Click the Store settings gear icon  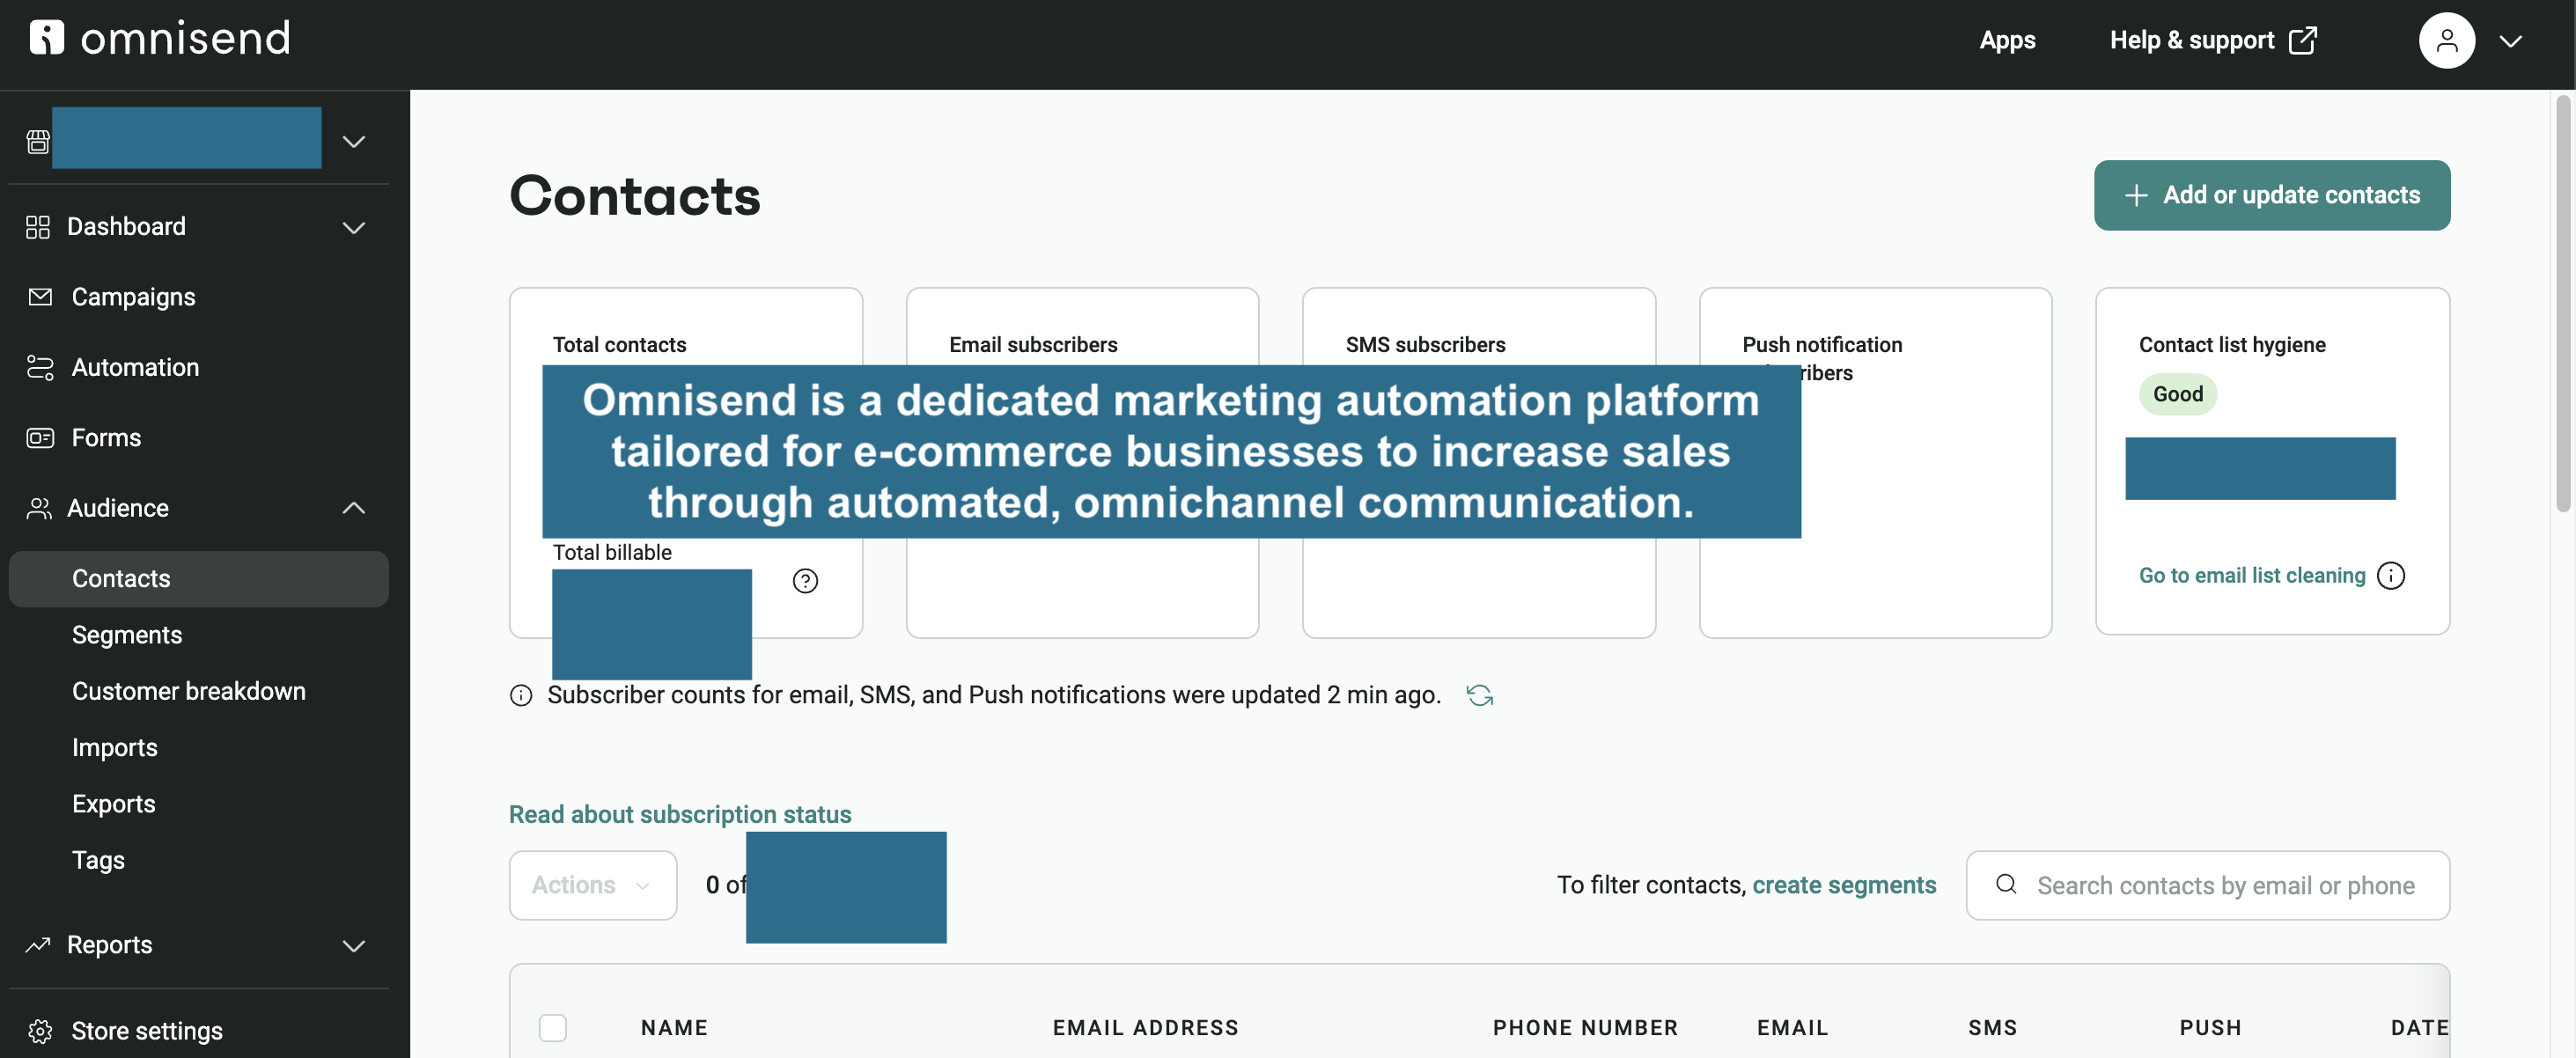pyautogui.click(x=40, y=1031)
